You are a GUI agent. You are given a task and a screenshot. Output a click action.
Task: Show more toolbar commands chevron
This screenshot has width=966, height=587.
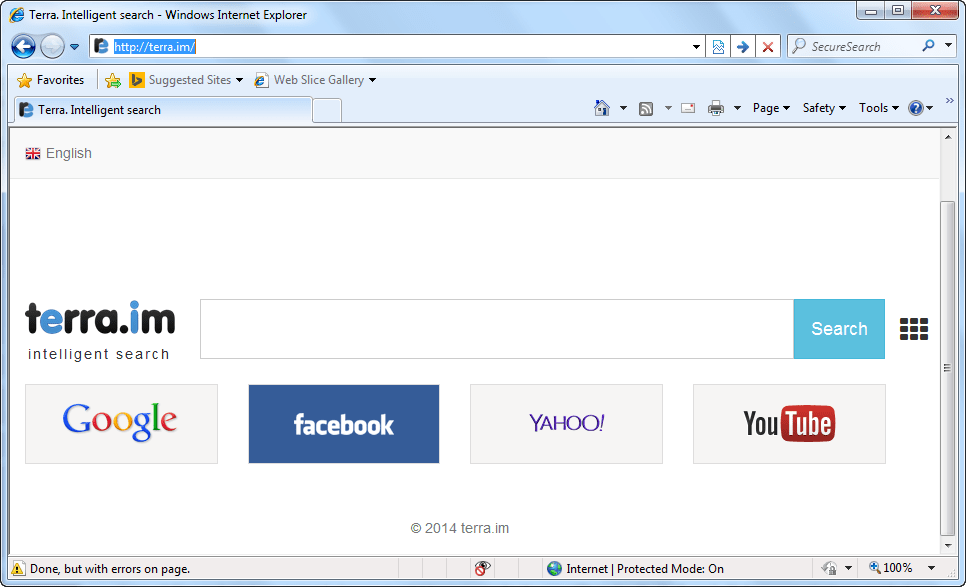[x=949, y=100]
